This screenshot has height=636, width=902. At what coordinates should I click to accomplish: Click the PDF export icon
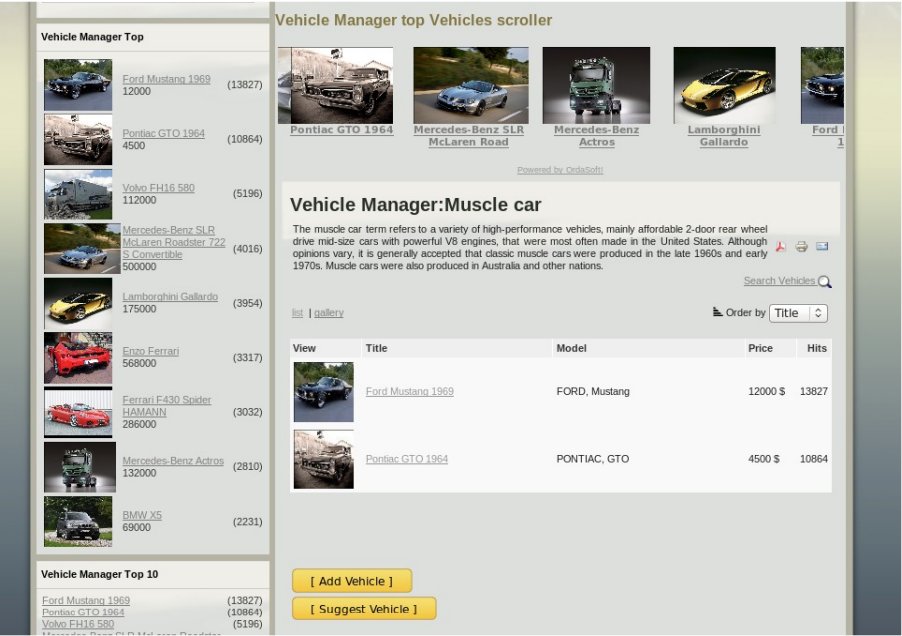781,247
